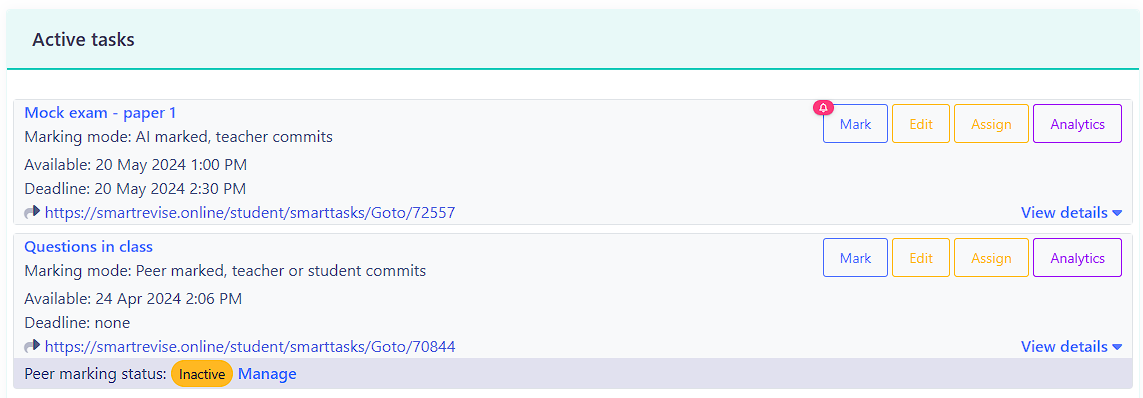
Task: View Analytics for Questions in class
Action: (1077, 258)
